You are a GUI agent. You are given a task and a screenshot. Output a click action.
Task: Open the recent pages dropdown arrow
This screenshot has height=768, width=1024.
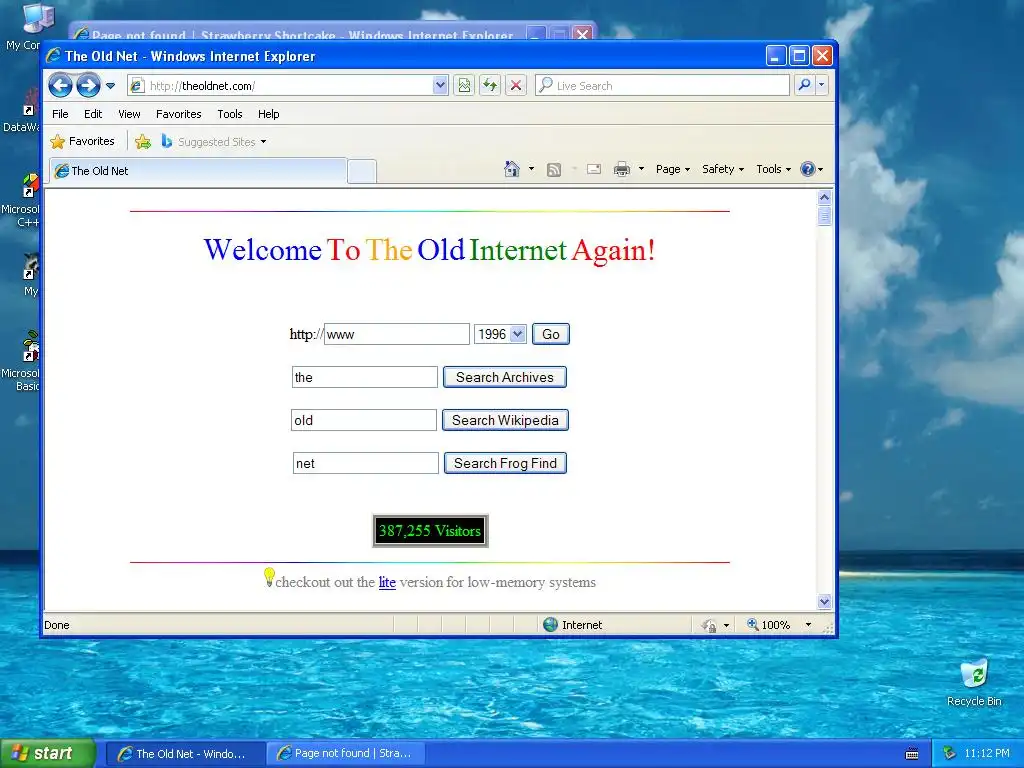click(x=110, y=86)
